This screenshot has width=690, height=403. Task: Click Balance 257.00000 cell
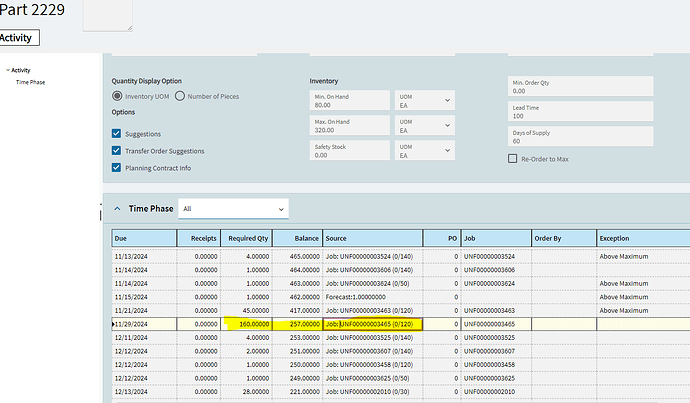pyautogui.click(x=297, y=324)
